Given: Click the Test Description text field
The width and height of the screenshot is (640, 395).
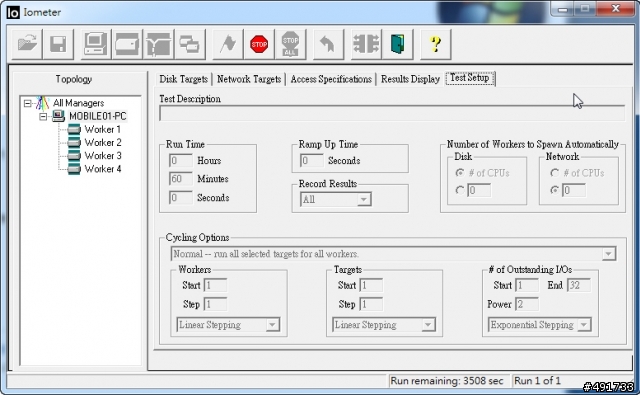Looking at the screenshot, I should coord(392,113).
